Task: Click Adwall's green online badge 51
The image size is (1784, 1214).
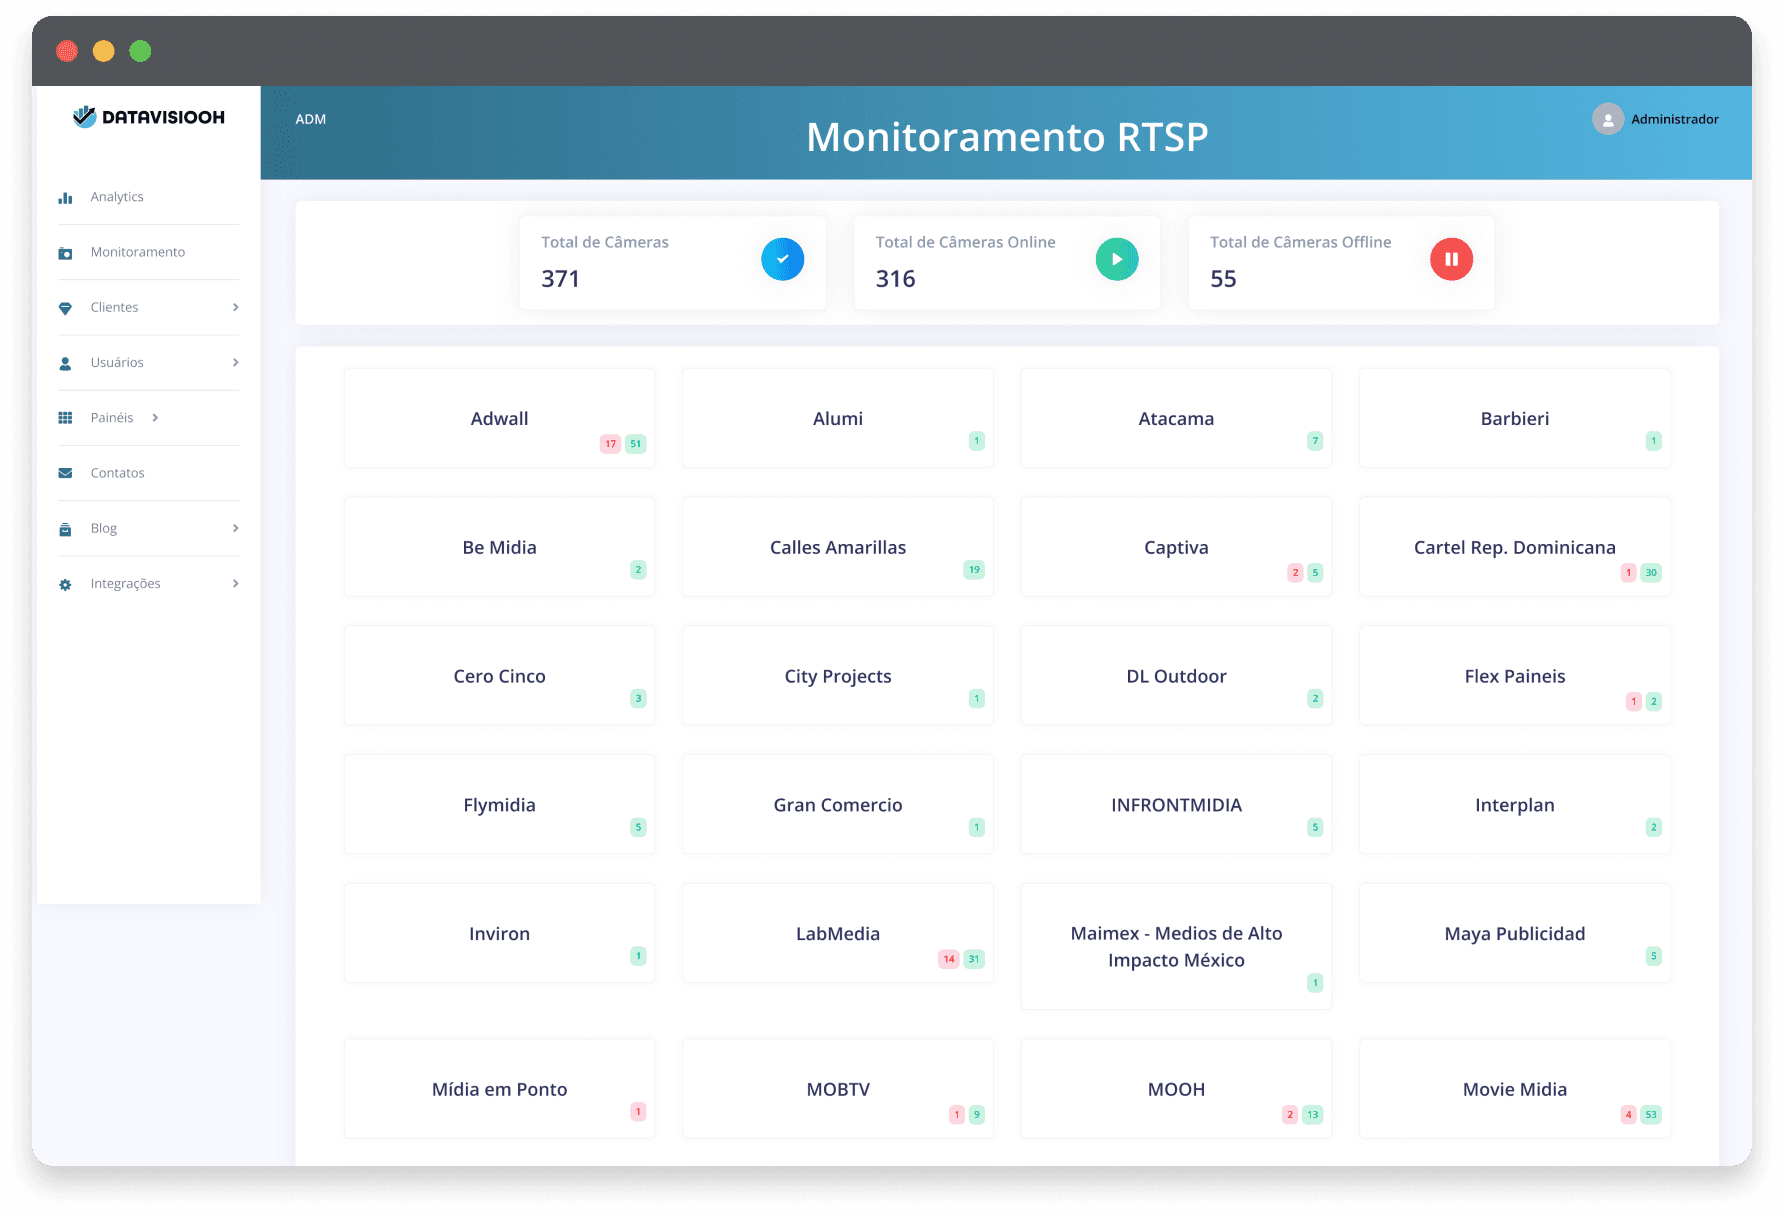Action: point(635,444)
